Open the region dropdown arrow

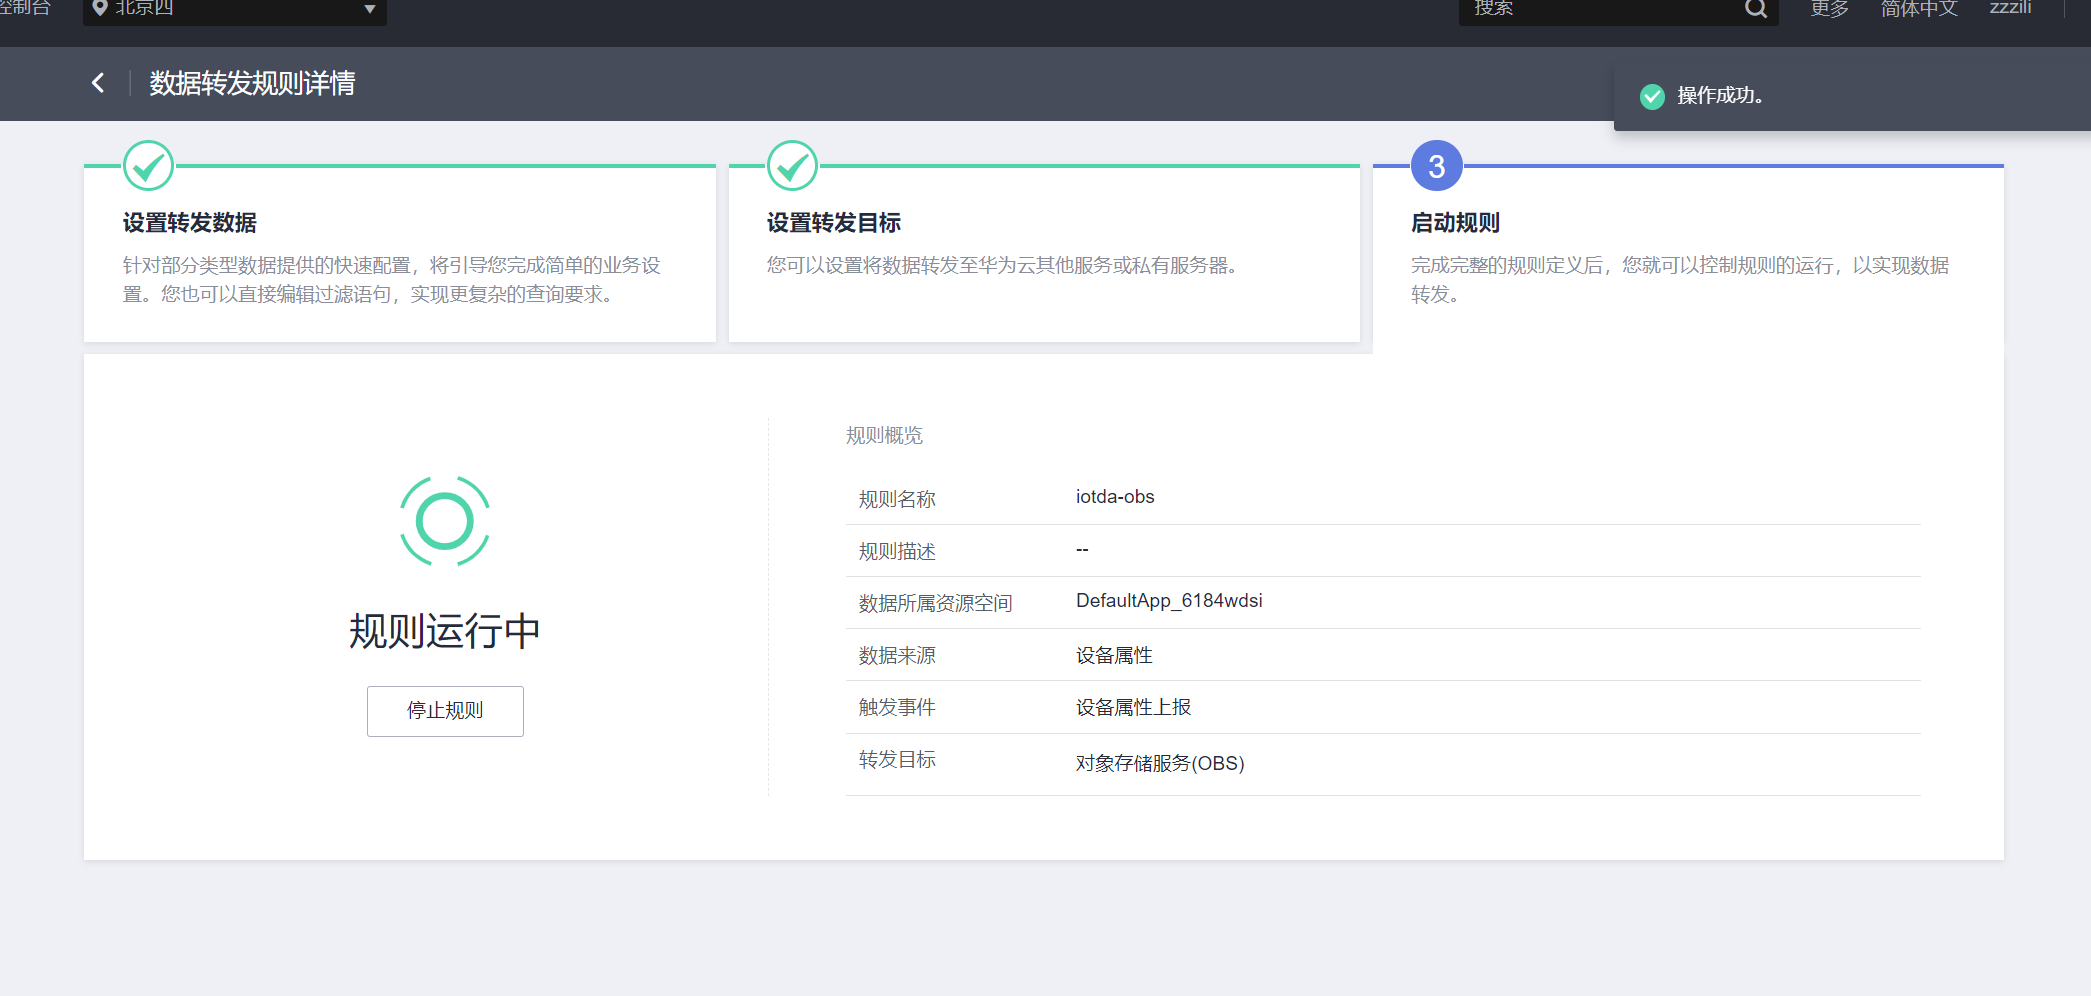(369, 9)
